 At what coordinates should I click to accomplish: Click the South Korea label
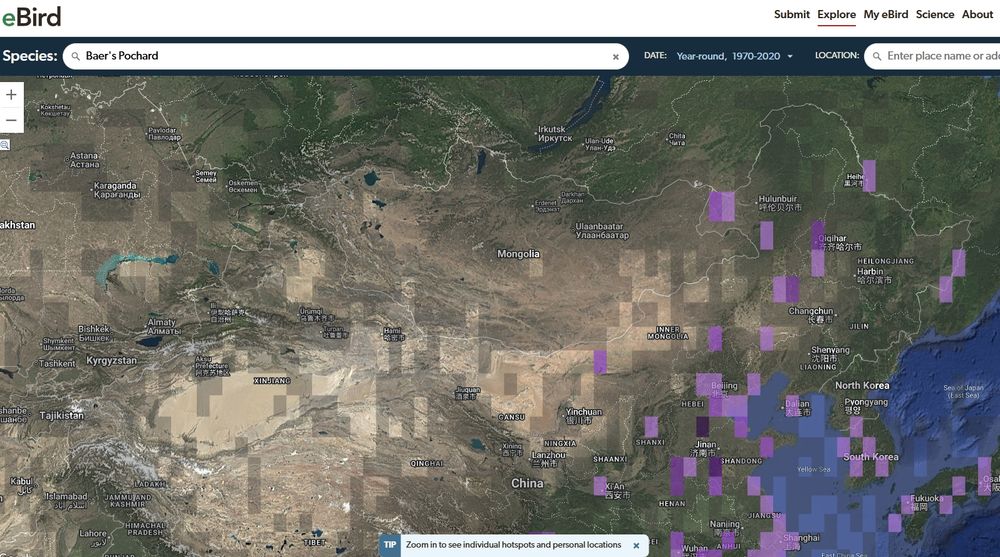click(x=871, y=457)
